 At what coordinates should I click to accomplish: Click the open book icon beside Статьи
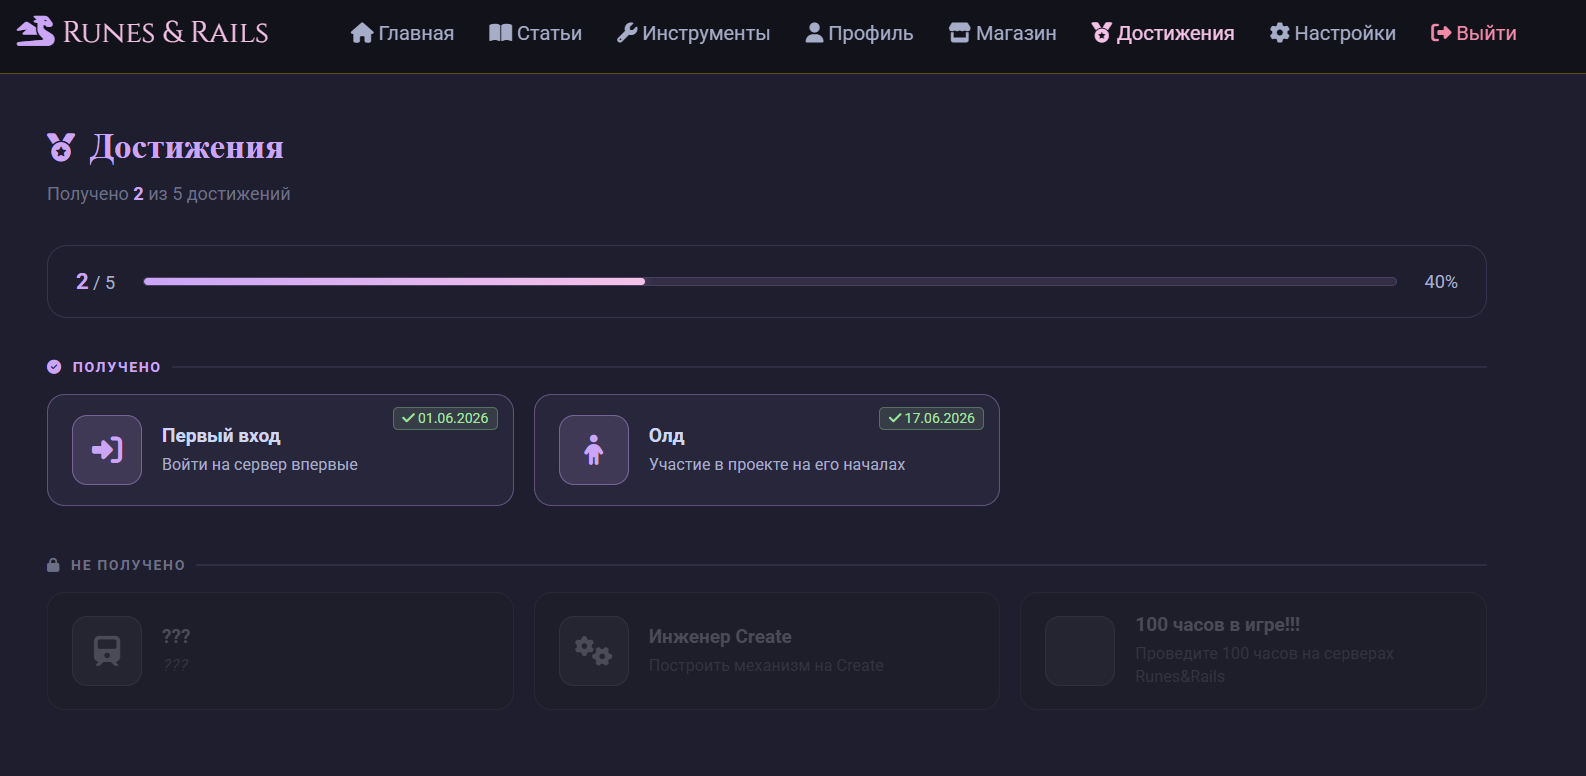pyautogui.click(x=500, y=33)
